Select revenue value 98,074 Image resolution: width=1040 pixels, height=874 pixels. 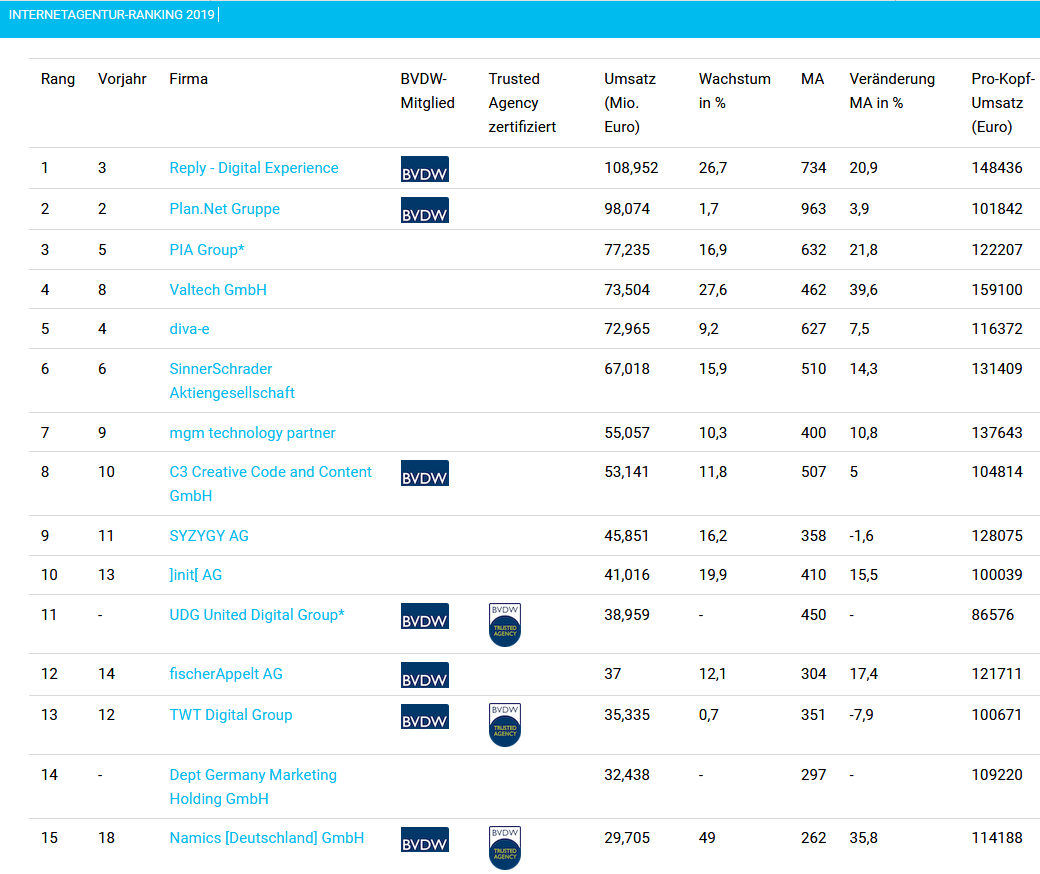click(x=627, y=209)
